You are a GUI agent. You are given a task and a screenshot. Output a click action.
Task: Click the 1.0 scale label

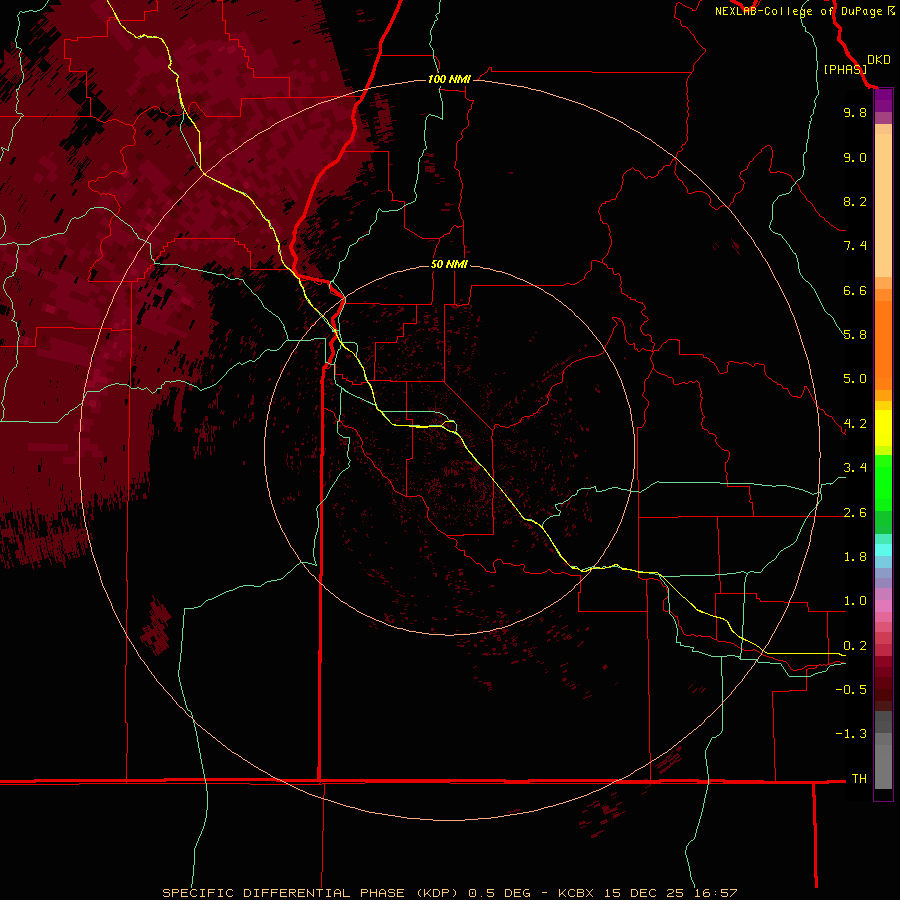tap(855, 601)
